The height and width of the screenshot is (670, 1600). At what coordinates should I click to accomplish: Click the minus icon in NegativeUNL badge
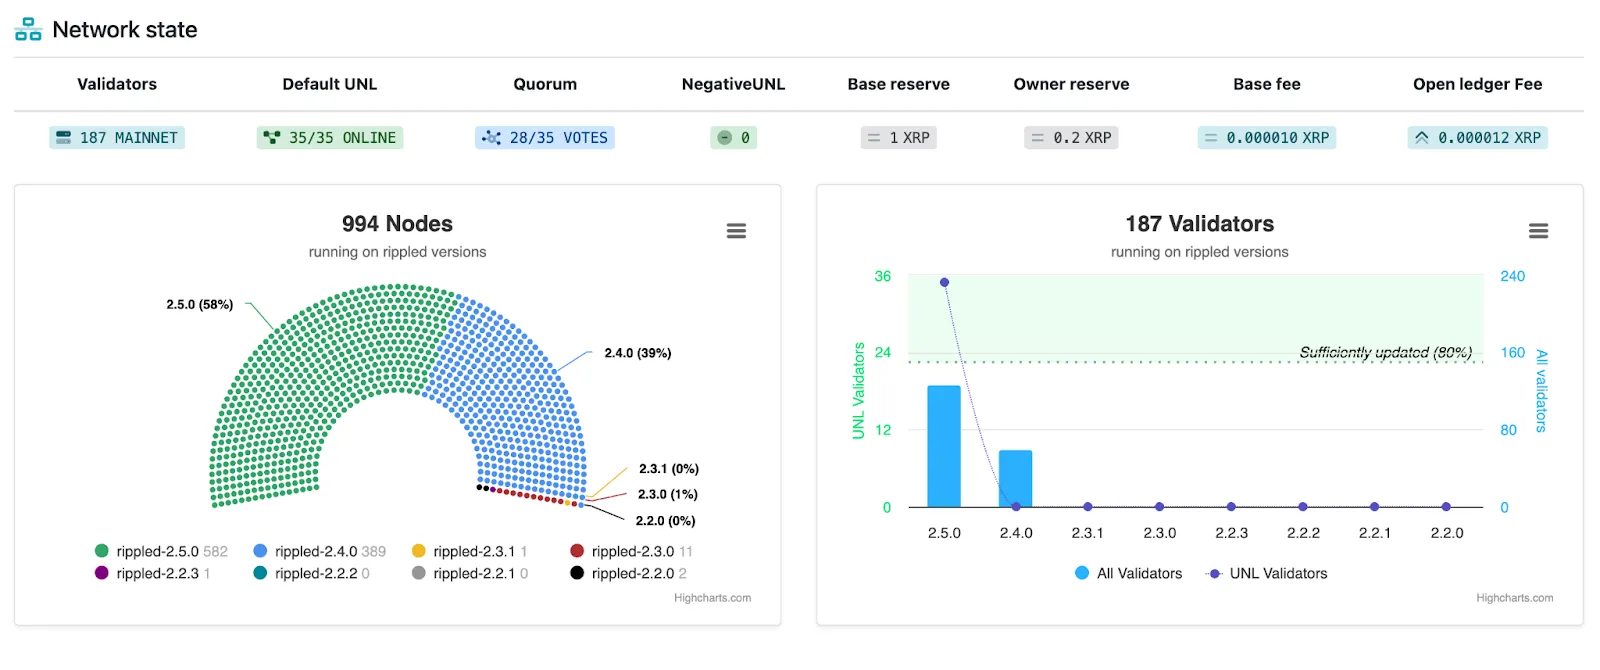click(724, 138)
